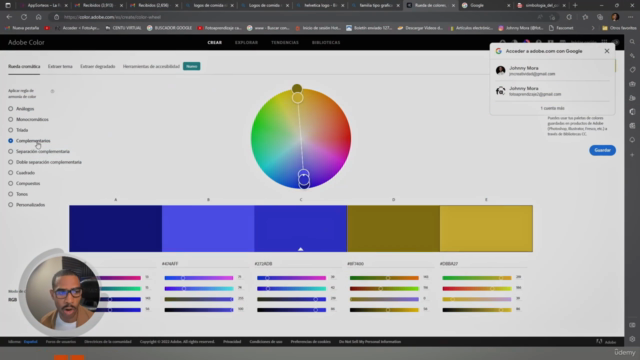The height and width of the screenshot is (360, 640).
Task: Switch to the helvetica logo browser tab
Action: point(320,5)
